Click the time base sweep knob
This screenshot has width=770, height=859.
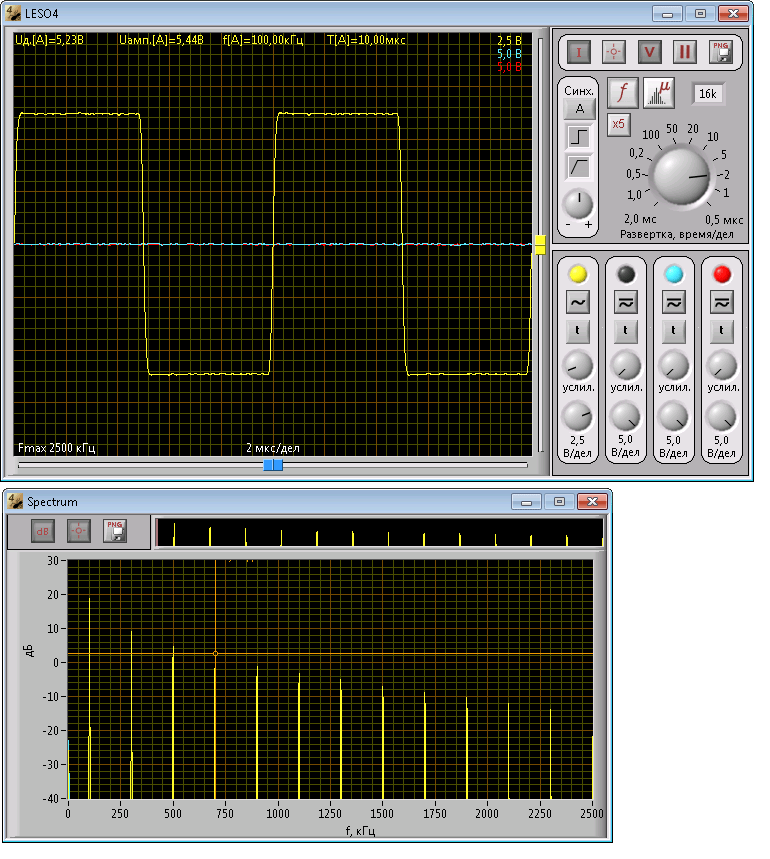pos(682,176)
